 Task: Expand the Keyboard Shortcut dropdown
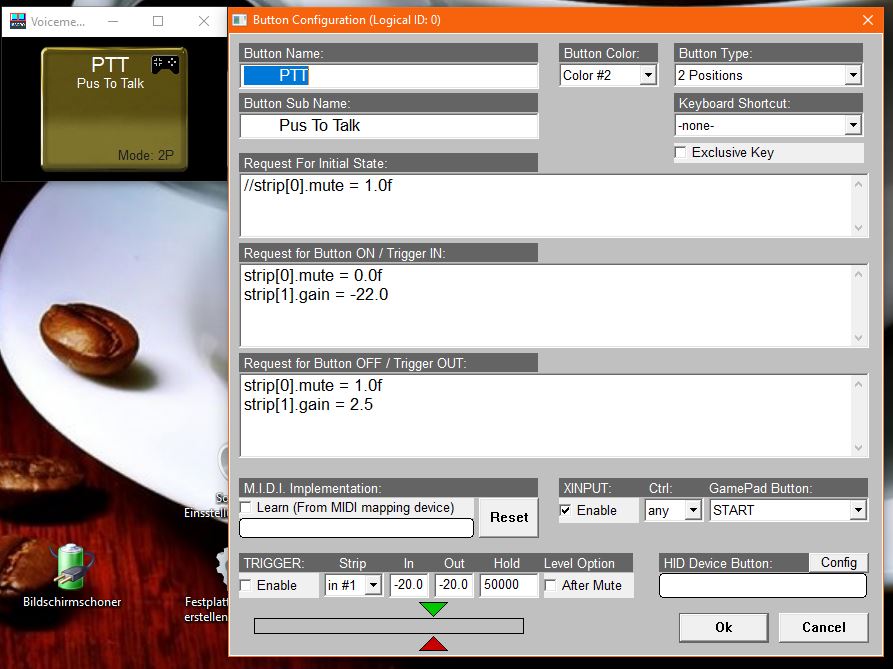pos(853,125)
